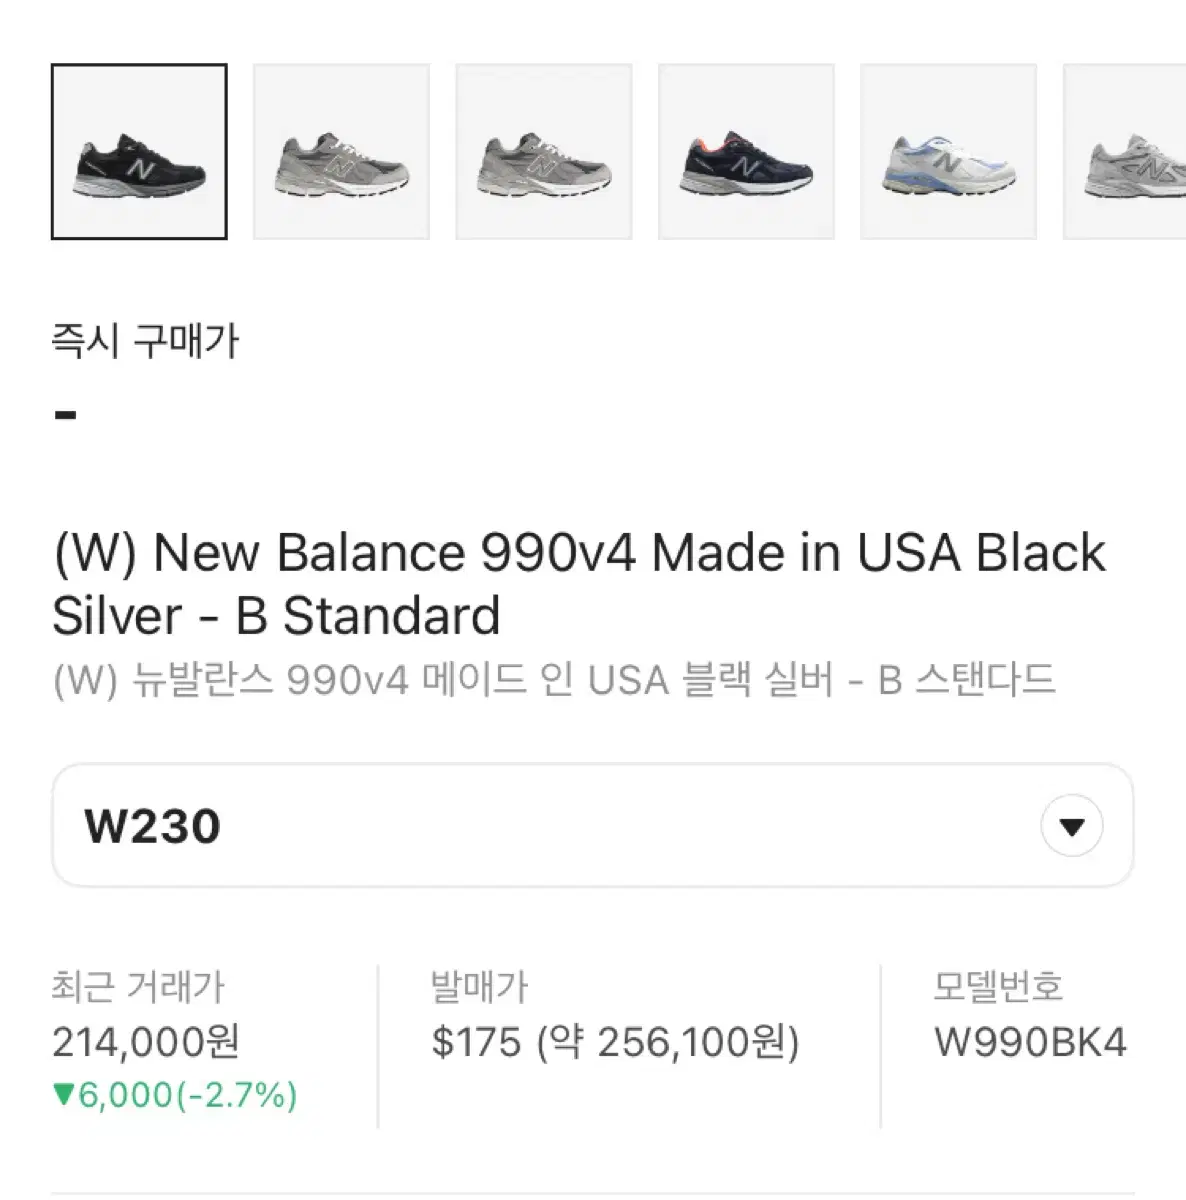1186x1200 pixels.
Task: Tap the 모델번호 label
Action: 997,987
